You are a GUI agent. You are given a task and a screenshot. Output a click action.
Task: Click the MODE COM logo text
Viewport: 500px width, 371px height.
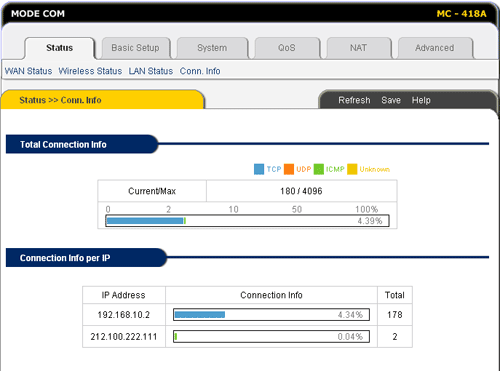coord(38,14)
